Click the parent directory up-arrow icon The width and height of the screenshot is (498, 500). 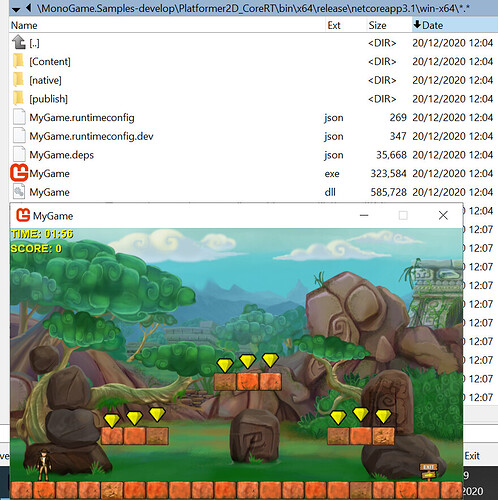coord(19,42)
